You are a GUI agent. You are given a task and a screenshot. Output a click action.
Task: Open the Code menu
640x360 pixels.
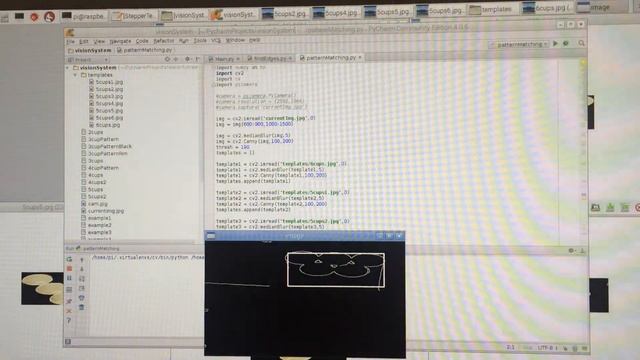(x=142, y=41)
